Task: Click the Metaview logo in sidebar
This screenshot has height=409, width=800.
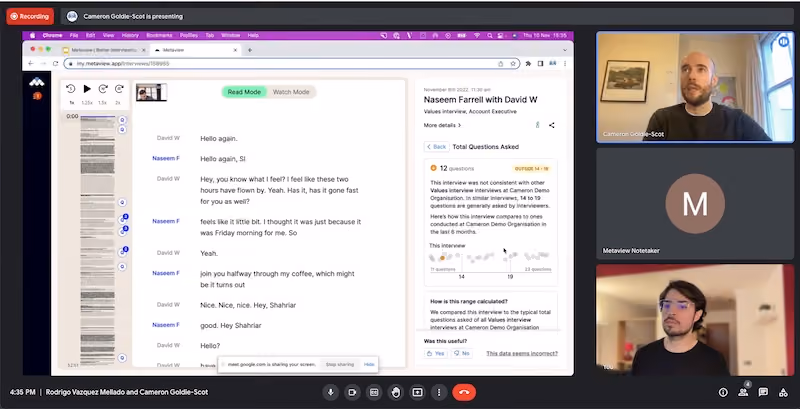Action: click(x=37, y=82)
